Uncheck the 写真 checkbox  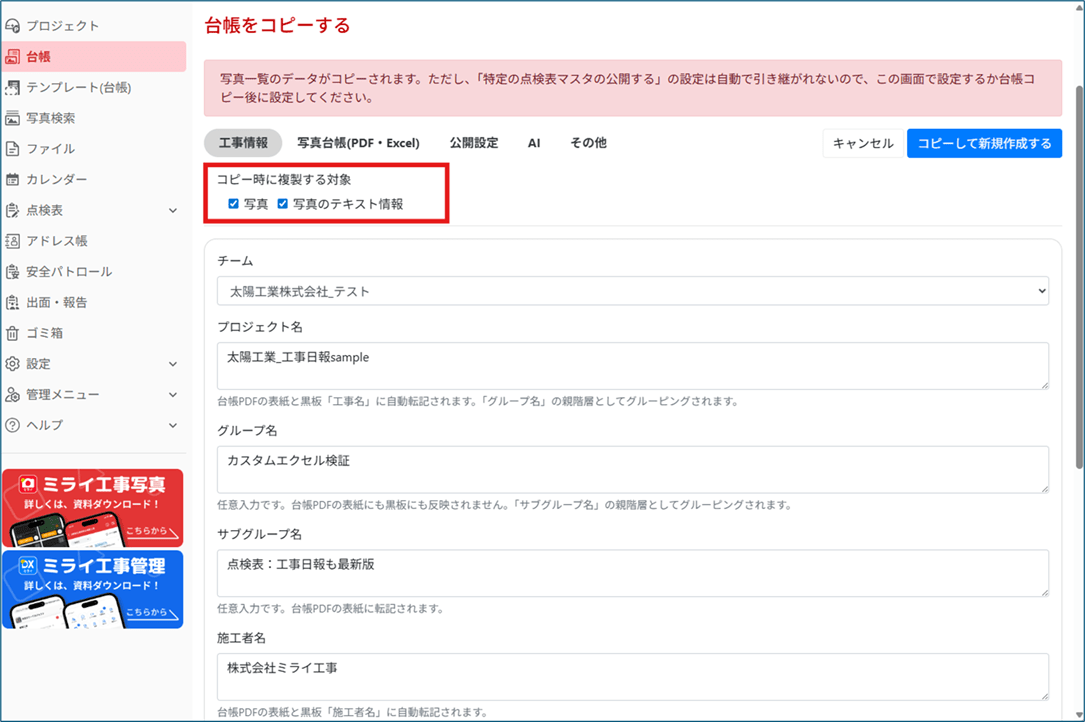233,204
